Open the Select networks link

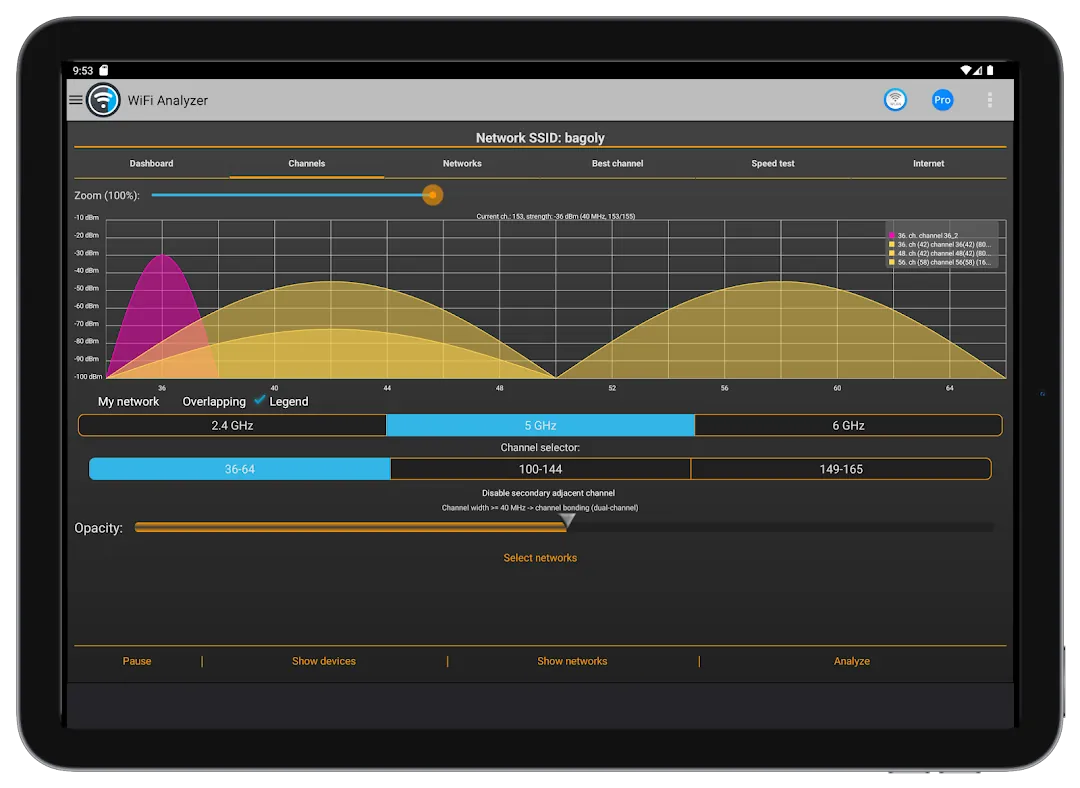[540, 558]
